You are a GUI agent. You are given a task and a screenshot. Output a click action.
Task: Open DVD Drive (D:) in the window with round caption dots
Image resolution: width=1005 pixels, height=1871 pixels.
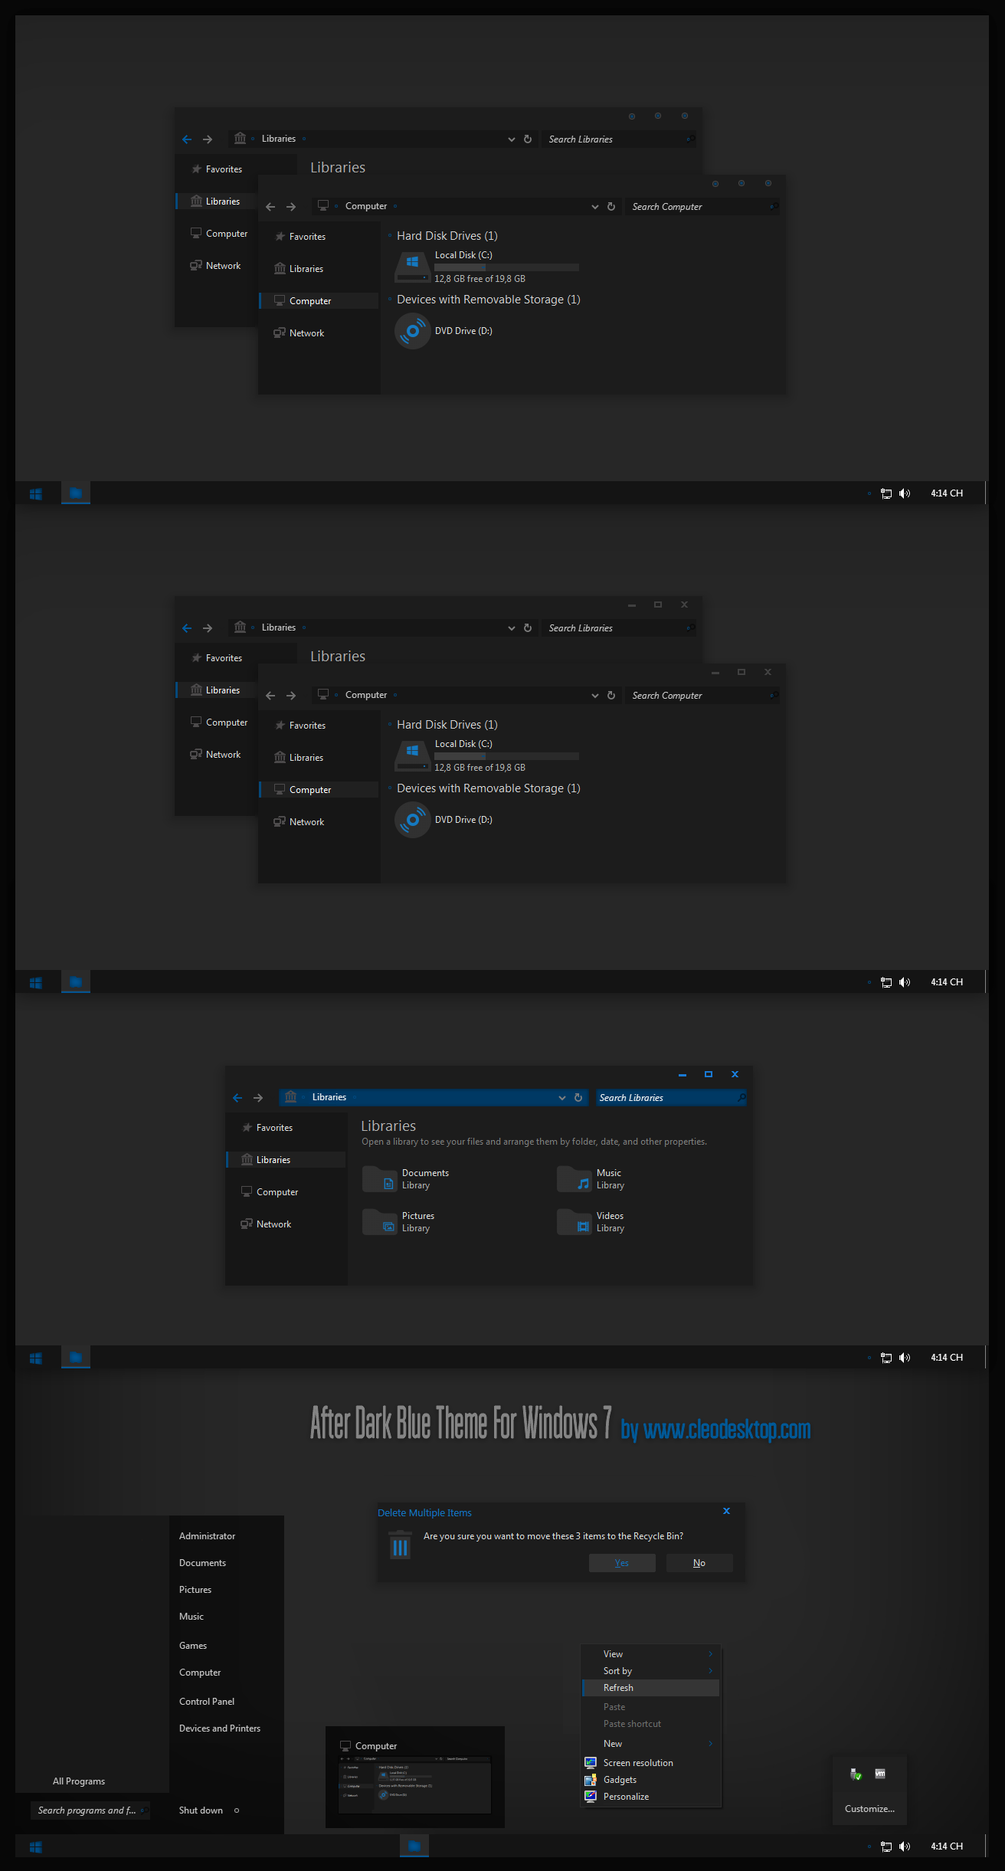coord(444,331)
